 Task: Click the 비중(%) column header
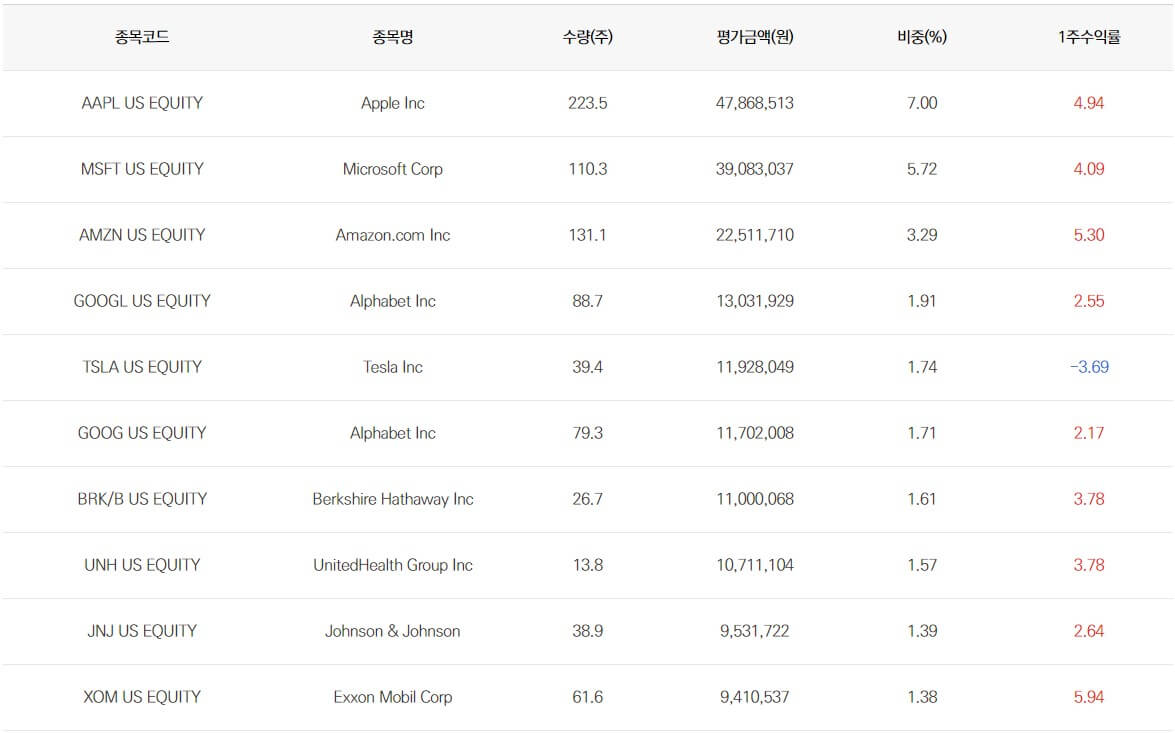(922, 37)
